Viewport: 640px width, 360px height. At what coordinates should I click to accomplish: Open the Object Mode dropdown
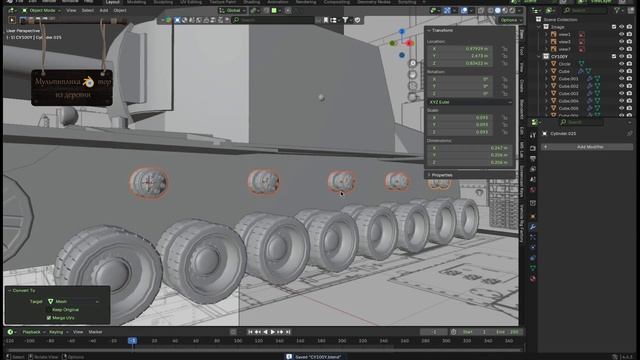tap(42, 10)
